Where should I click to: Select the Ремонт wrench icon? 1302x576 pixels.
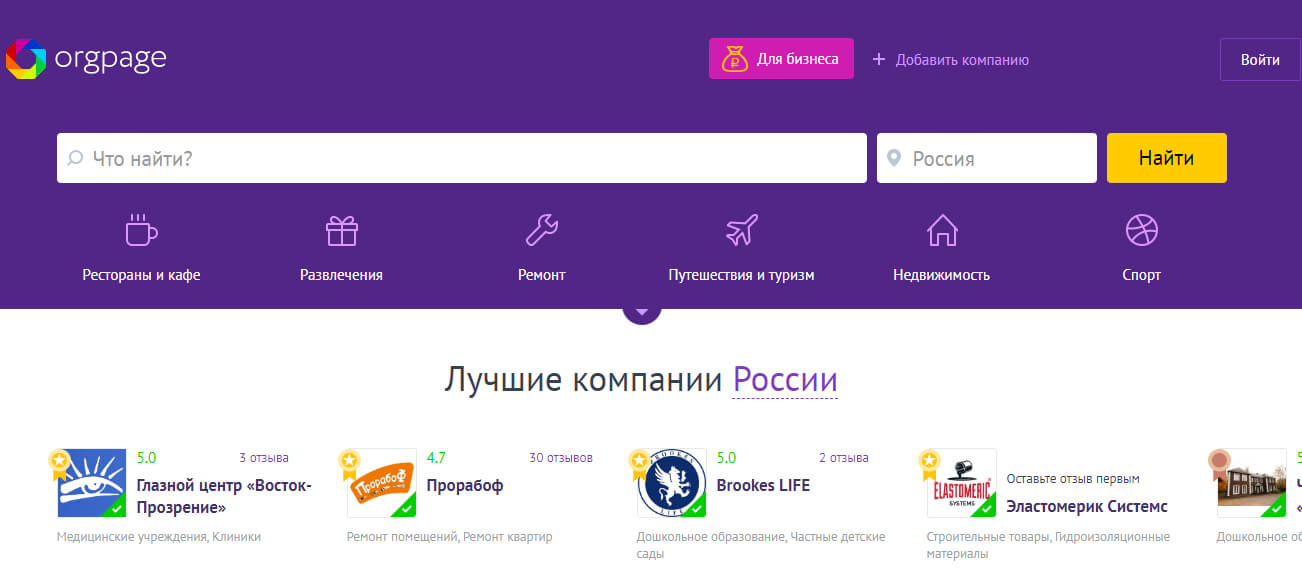(x=541, y=231)
